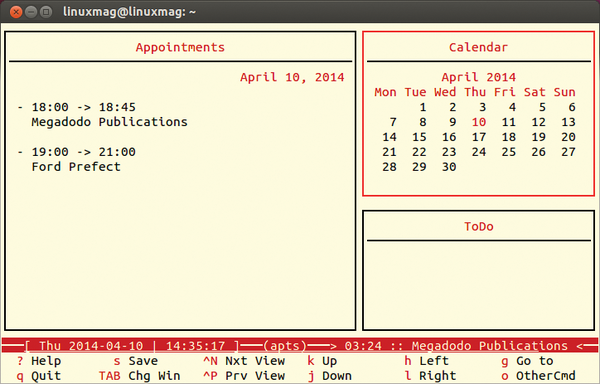Select day 8 in the calendar
The height and width of the screenshot is (384, 600).
(x=422, y=122)
